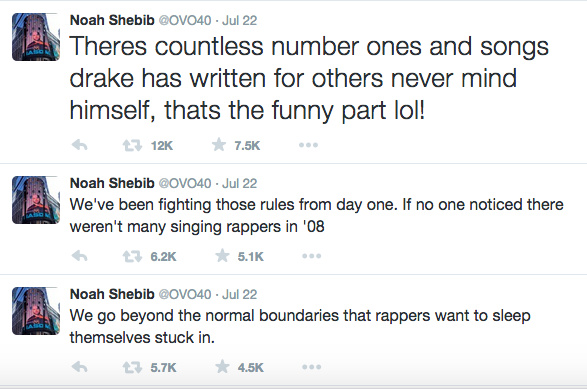The image size is (587, 389).
Task: Reply to the 'normal boundaries' tweet
Action: click(x=80, y=367)
